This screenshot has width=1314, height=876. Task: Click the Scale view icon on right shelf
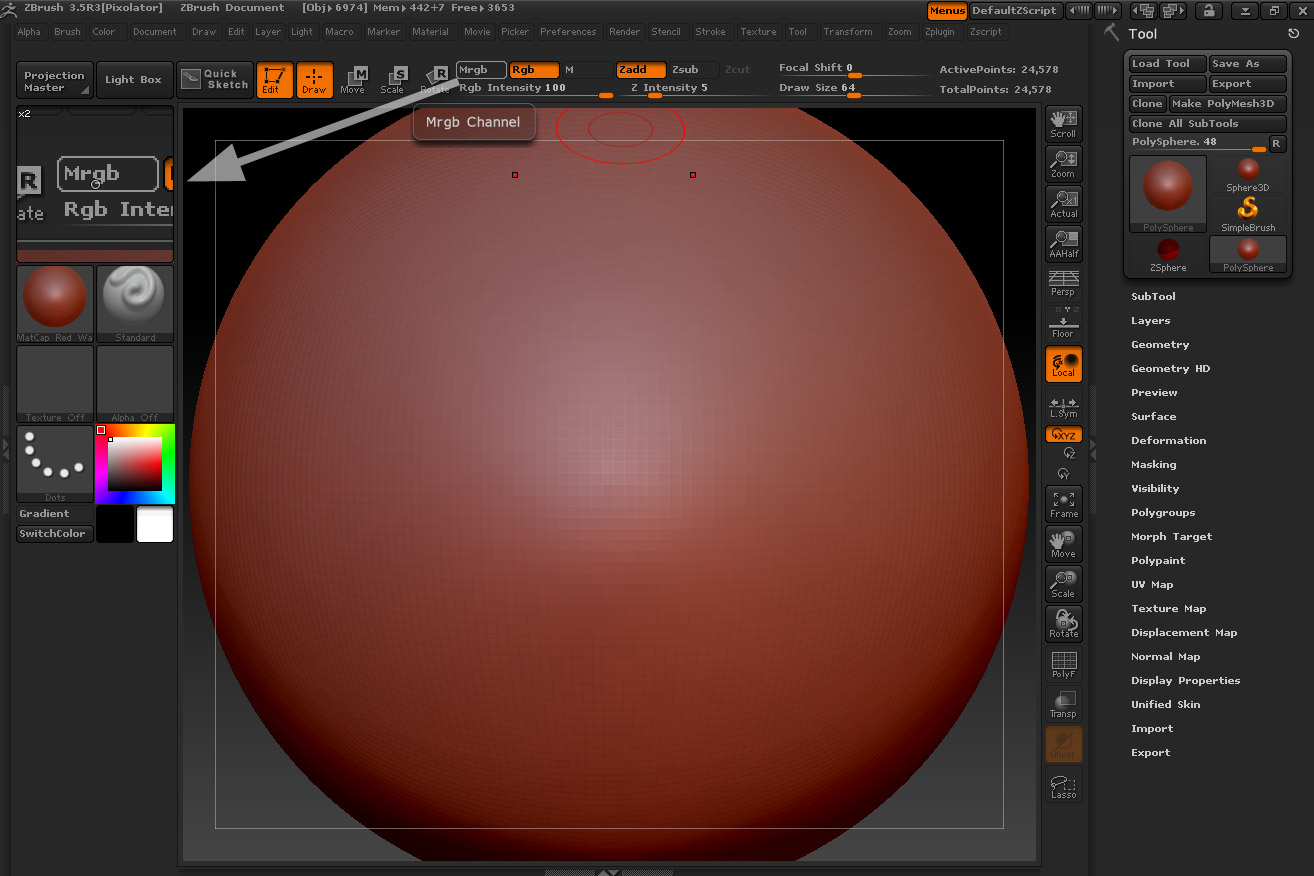coord(1063,584)
